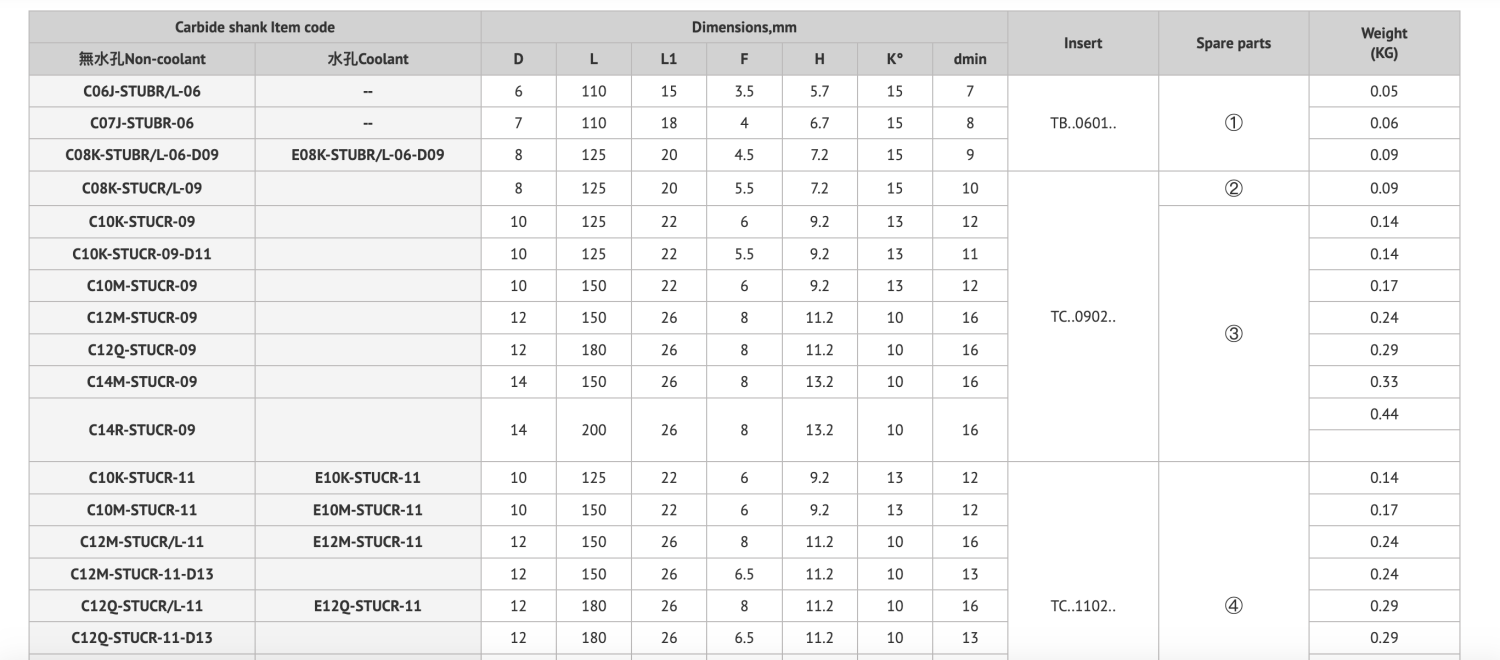Click the TC..1102.. insert cell
The image size is (1500, 660).
pos(1083,606)
